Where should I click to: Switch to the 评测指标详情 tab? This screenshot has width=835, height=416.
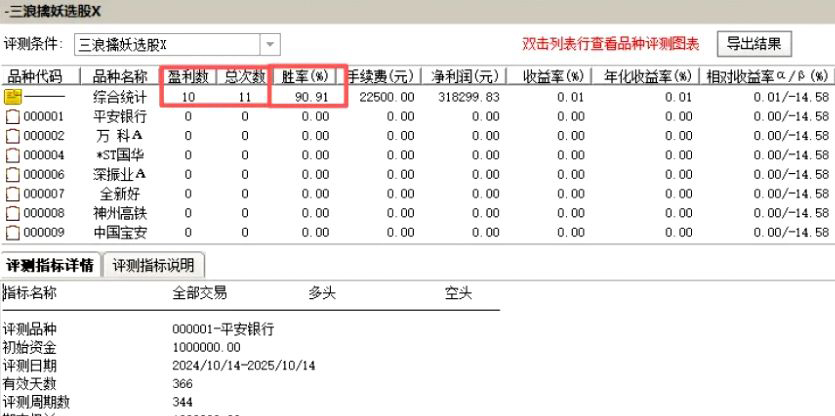50,265
